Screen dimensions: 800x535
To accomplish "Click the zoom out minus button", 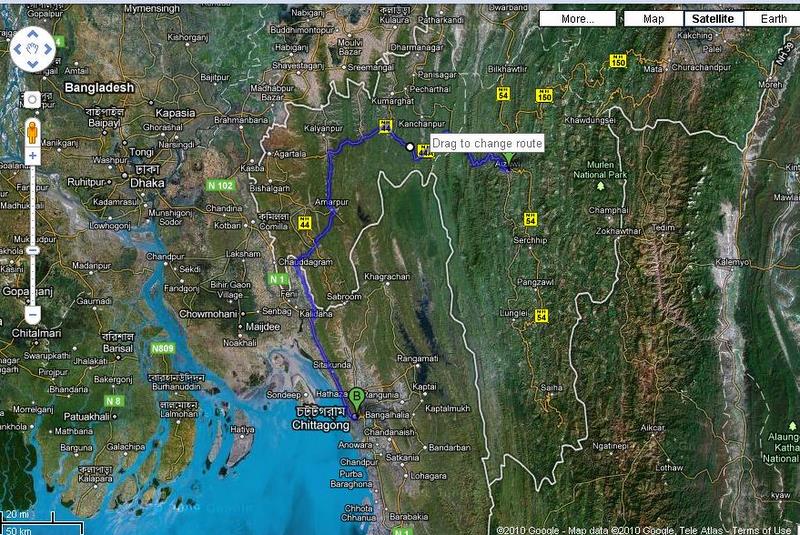I will click(32, 316).
